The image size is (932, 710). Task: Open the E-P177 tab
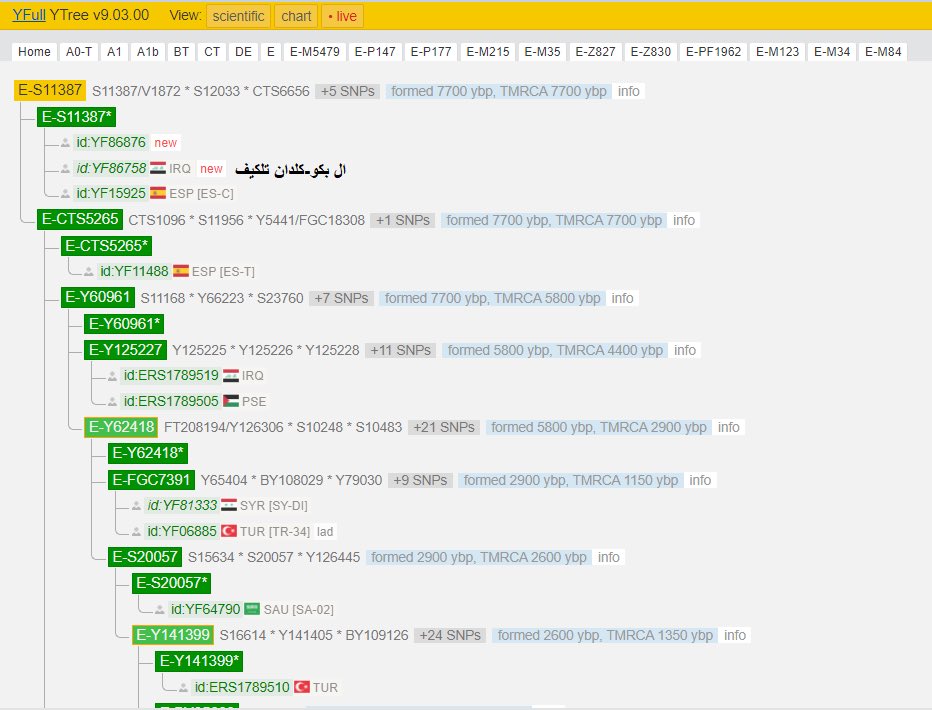coord(431,52)
